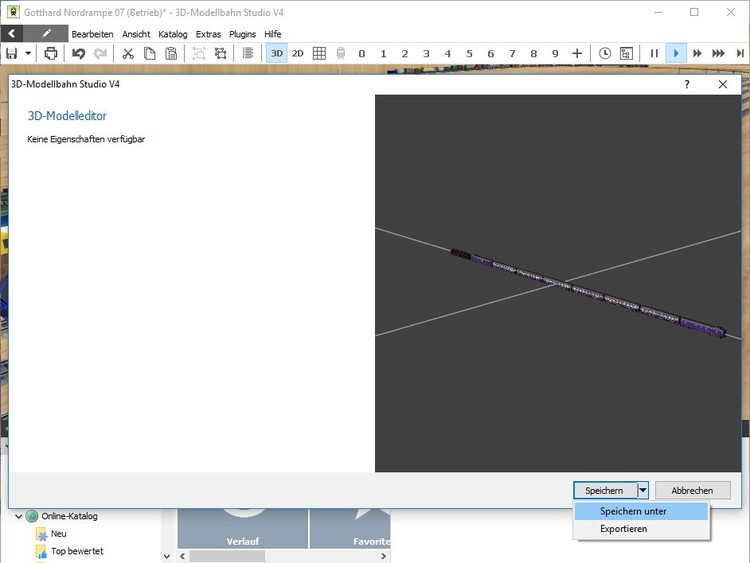Click the redo arrow icon
This screenshot has width=750, height=563.
pyautogui.click(x=100, y=54)
